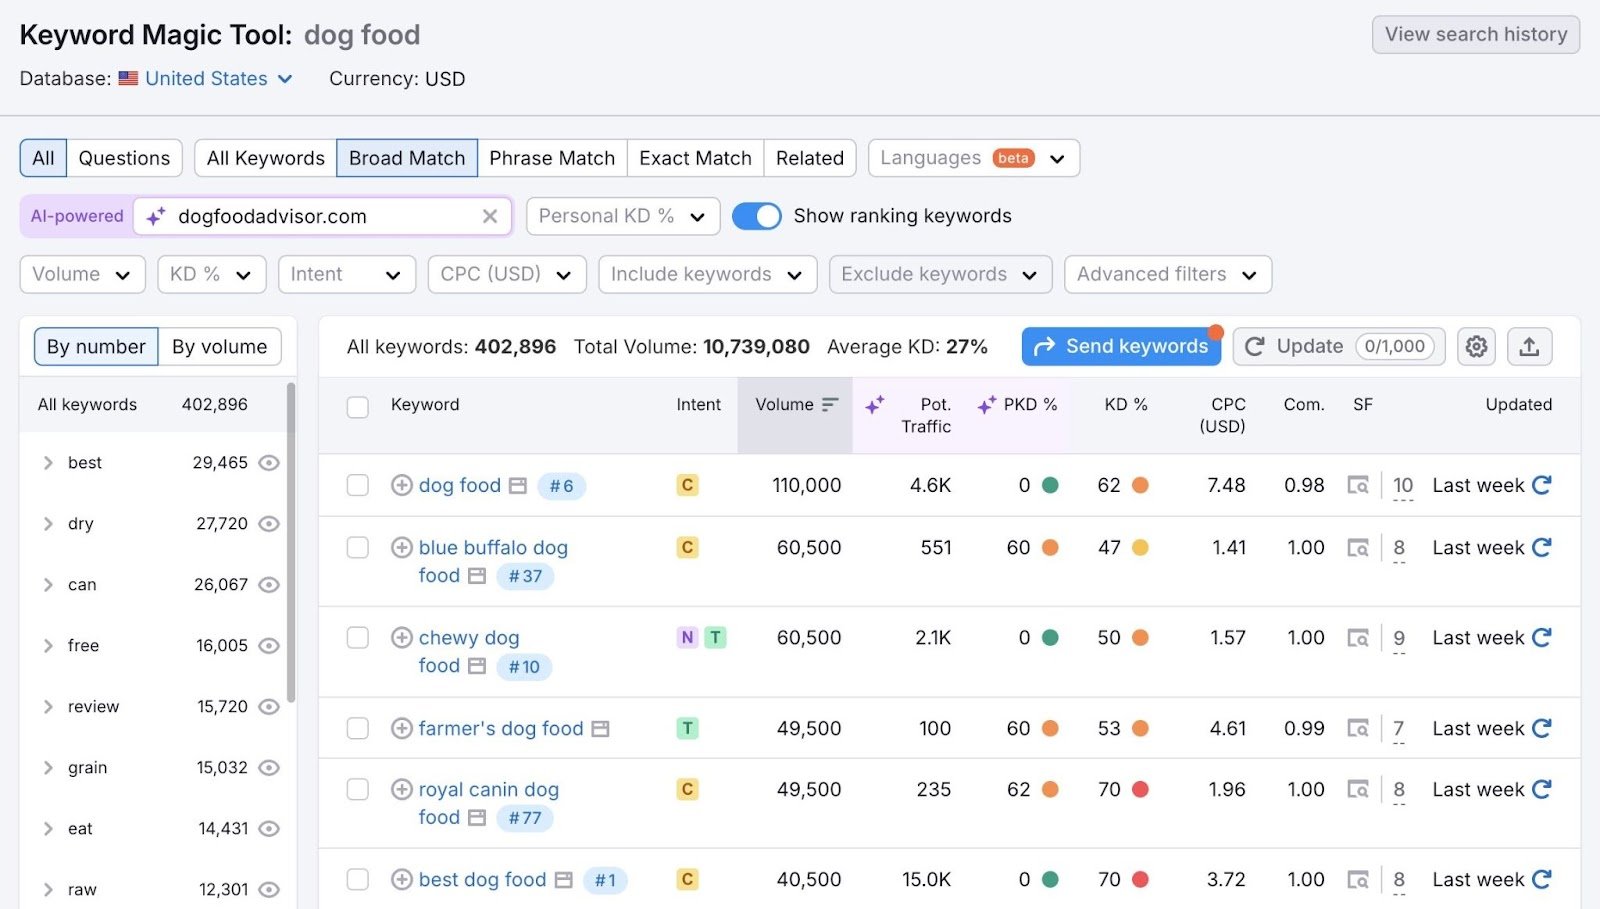Switch to the Questions tab
Screen dimensions: 1600x909
(124, 157)
